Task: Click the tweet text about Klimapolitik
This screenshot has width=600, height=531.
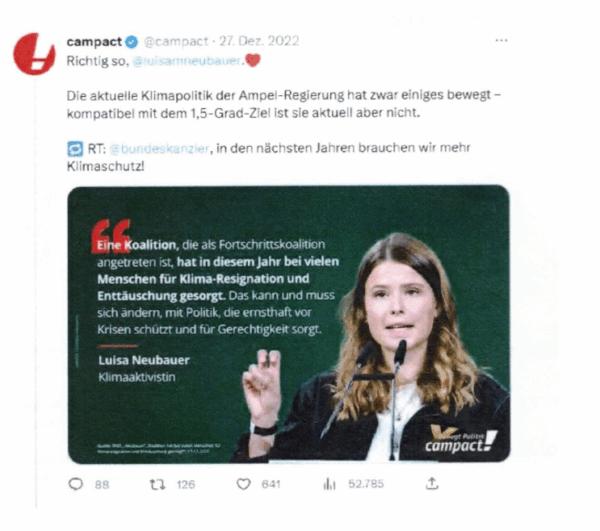Action: [x=284, y=104]
